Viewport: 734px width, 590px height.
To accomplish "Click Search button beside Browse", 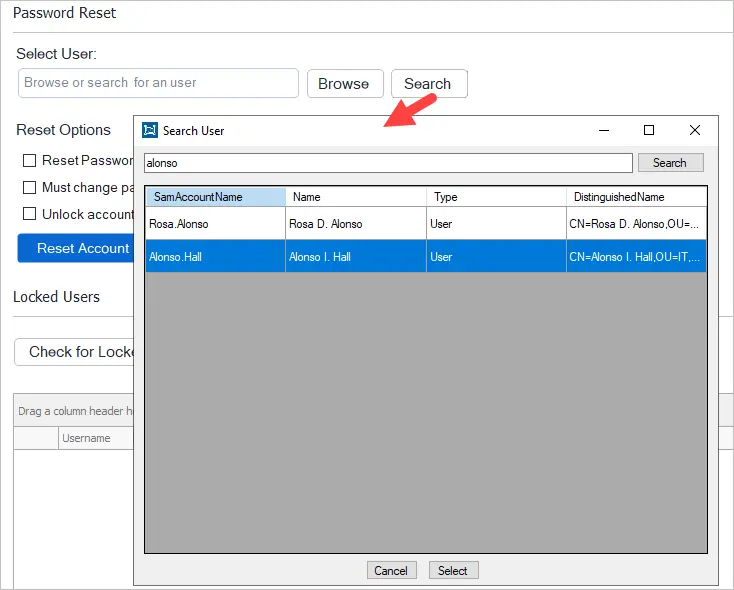I will [x=429, y=83].
